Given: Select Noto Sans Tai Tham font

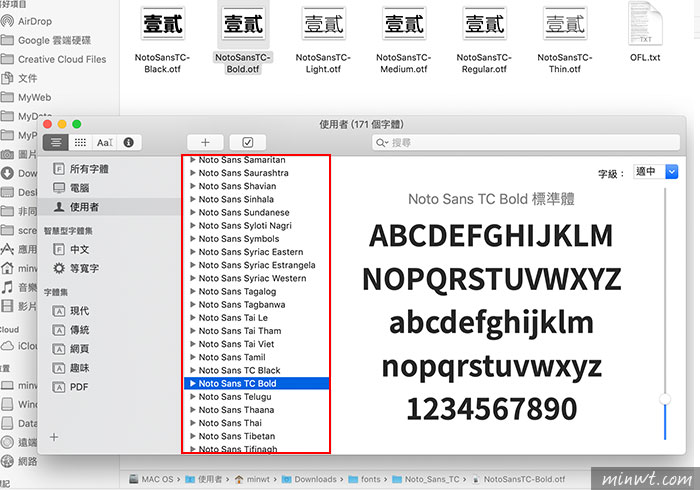Looking at the screenshot, I should 240,331.
